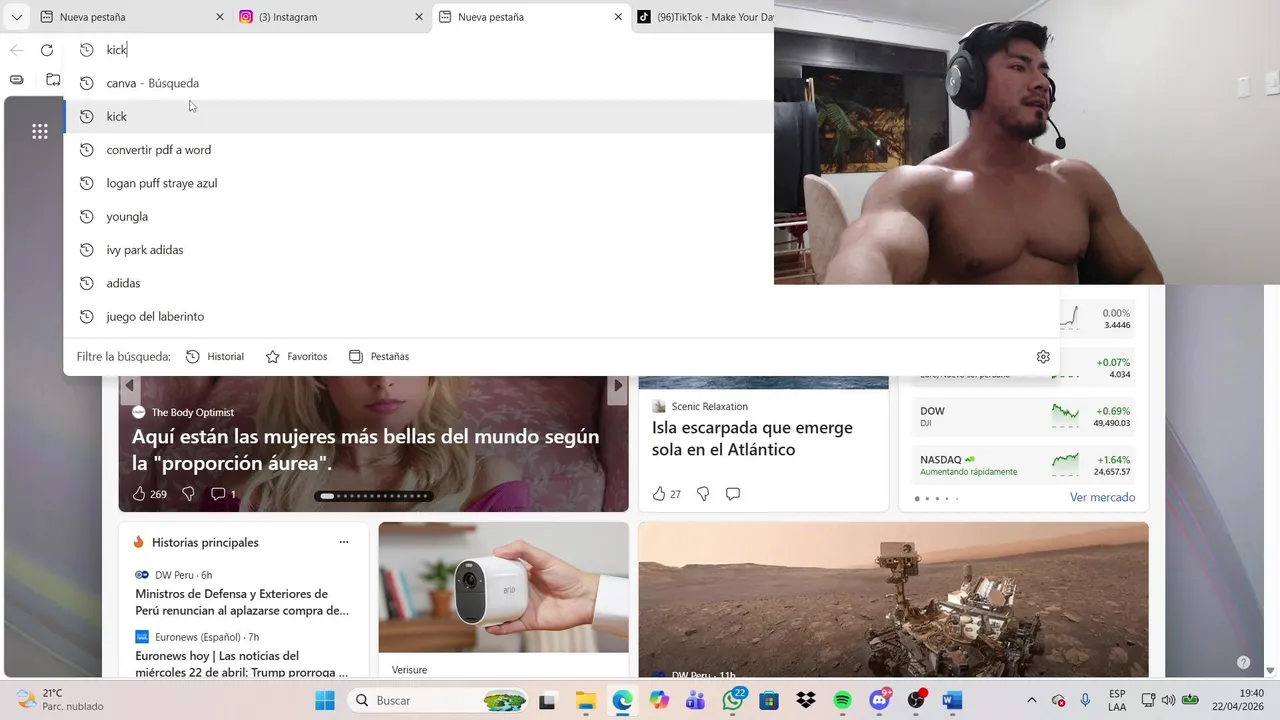Like the Scenic Relaxation story (27)
1280x720 pixels.
coord(666,494)
